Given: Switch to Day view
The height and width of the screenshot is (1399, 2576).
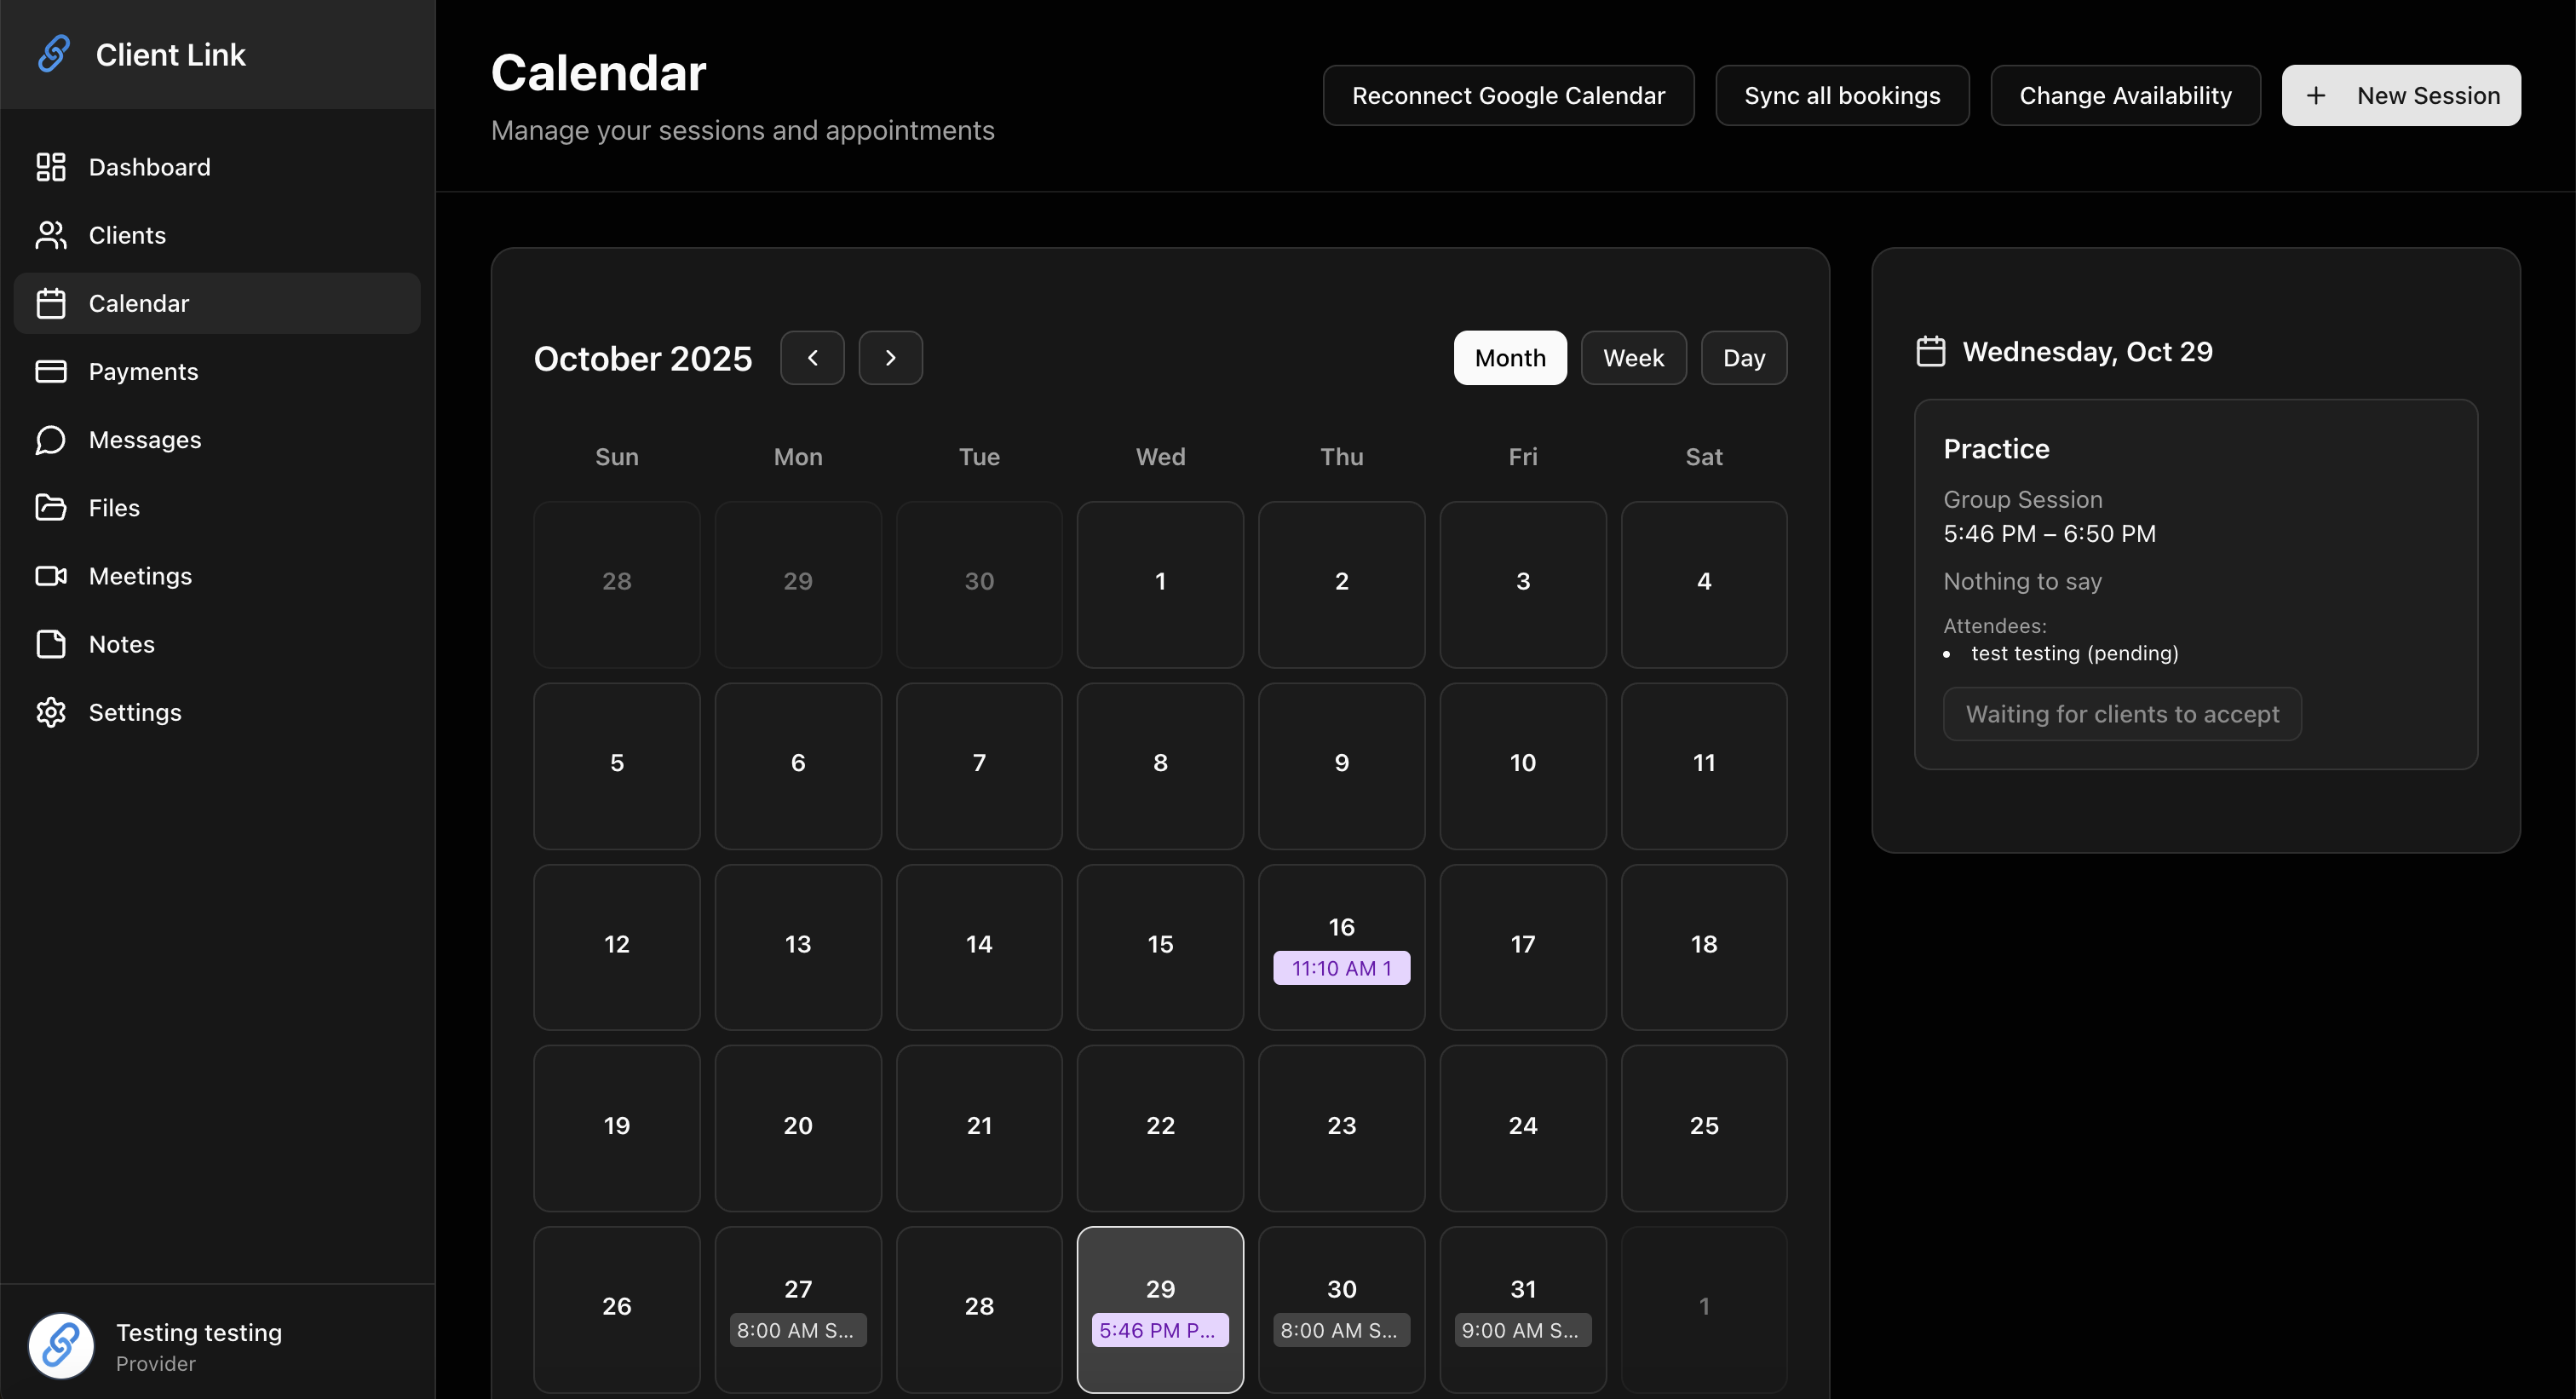Looking at the screenshot, I should (x=1743, y=358).
